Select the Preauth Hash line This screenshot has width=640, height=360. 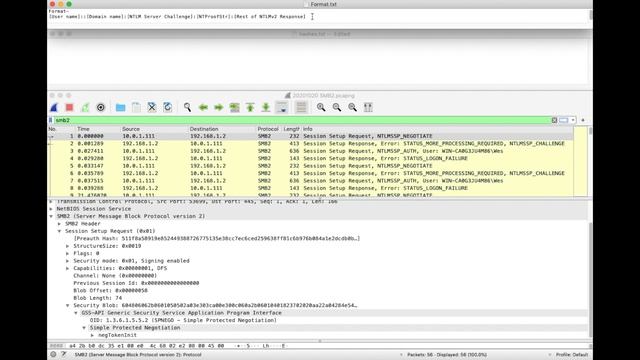[216, 238]
